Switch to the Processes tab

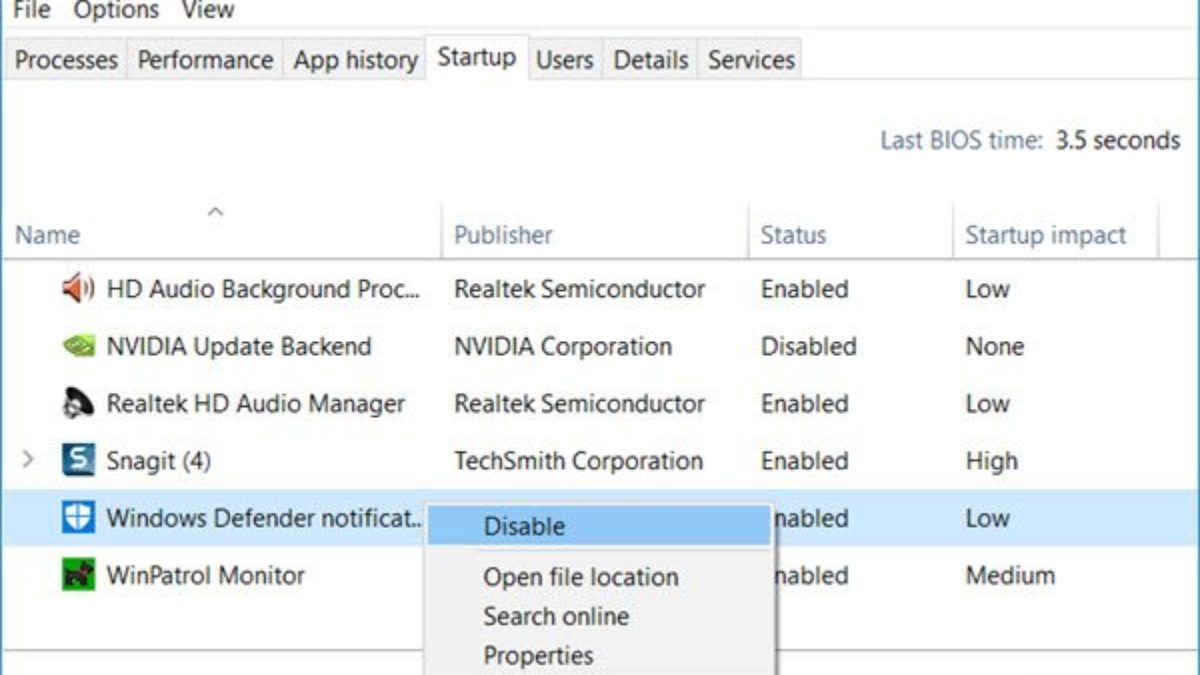66,60
